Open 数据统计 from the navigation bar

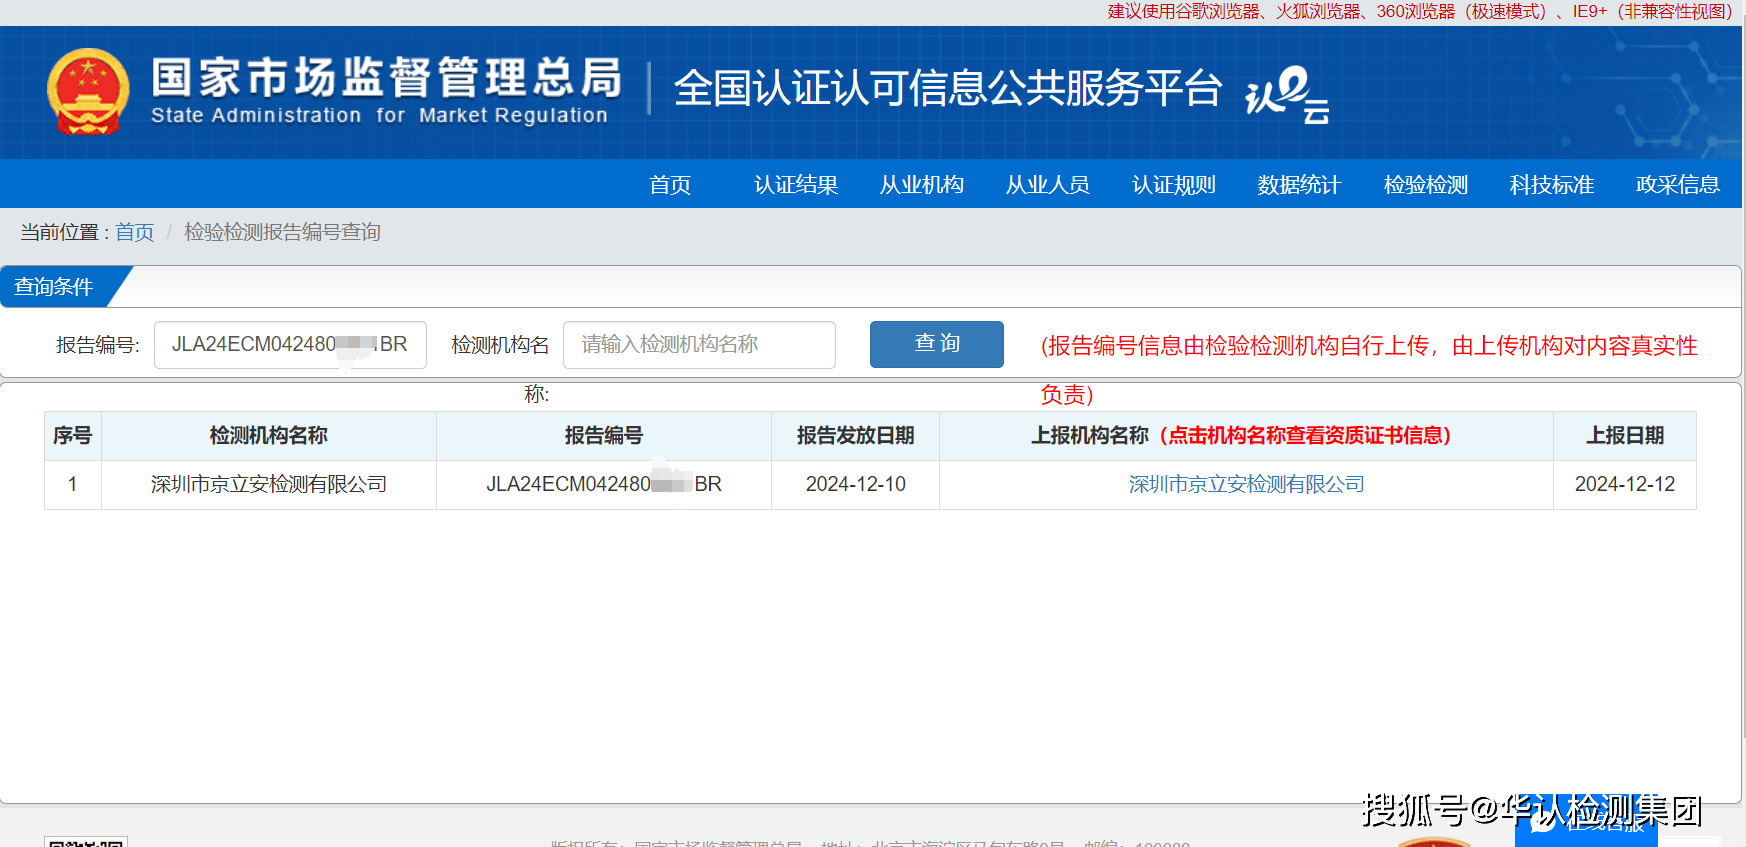pos(1300,185)
